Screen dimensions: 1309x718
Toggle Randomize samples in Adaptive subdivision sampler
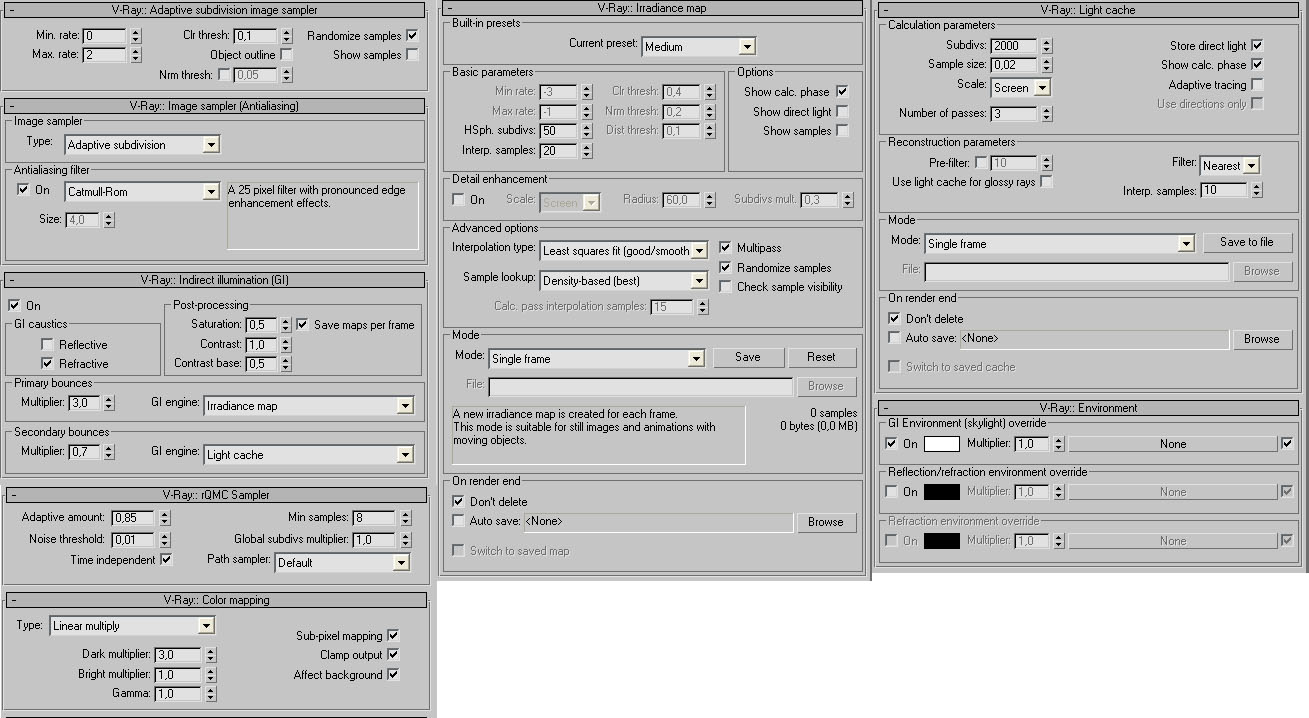click(412, 36)
